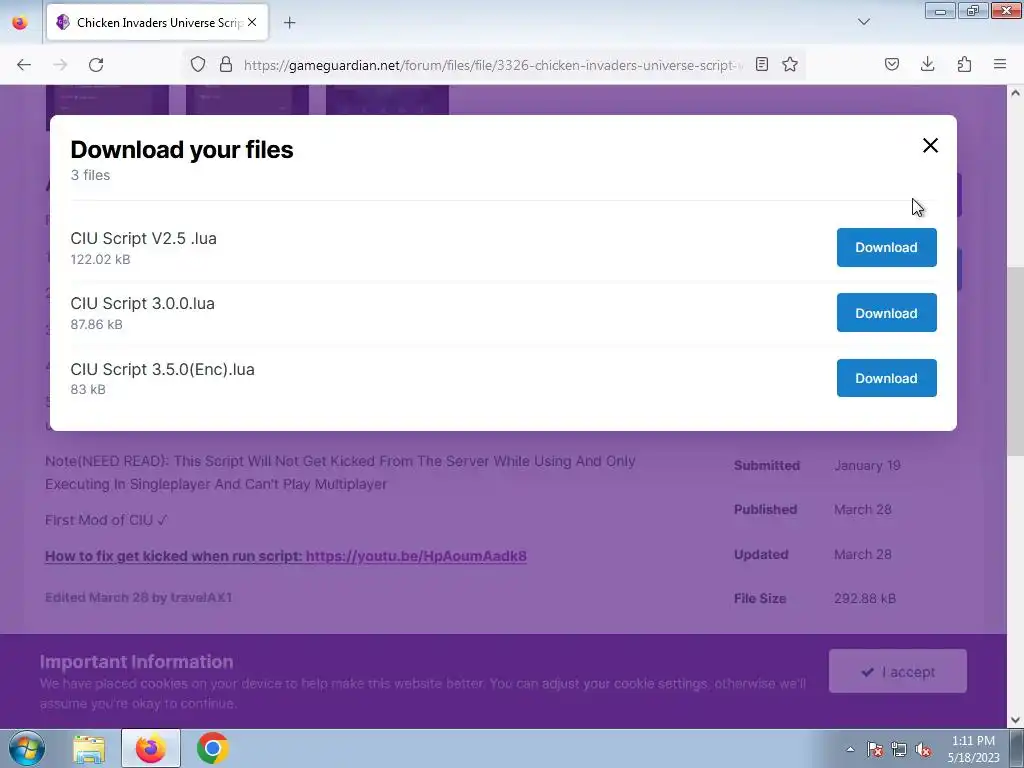Click the 3 files count label
Image resolution: width=1024 pixels, height=768 pixels.
coord(90,175)
